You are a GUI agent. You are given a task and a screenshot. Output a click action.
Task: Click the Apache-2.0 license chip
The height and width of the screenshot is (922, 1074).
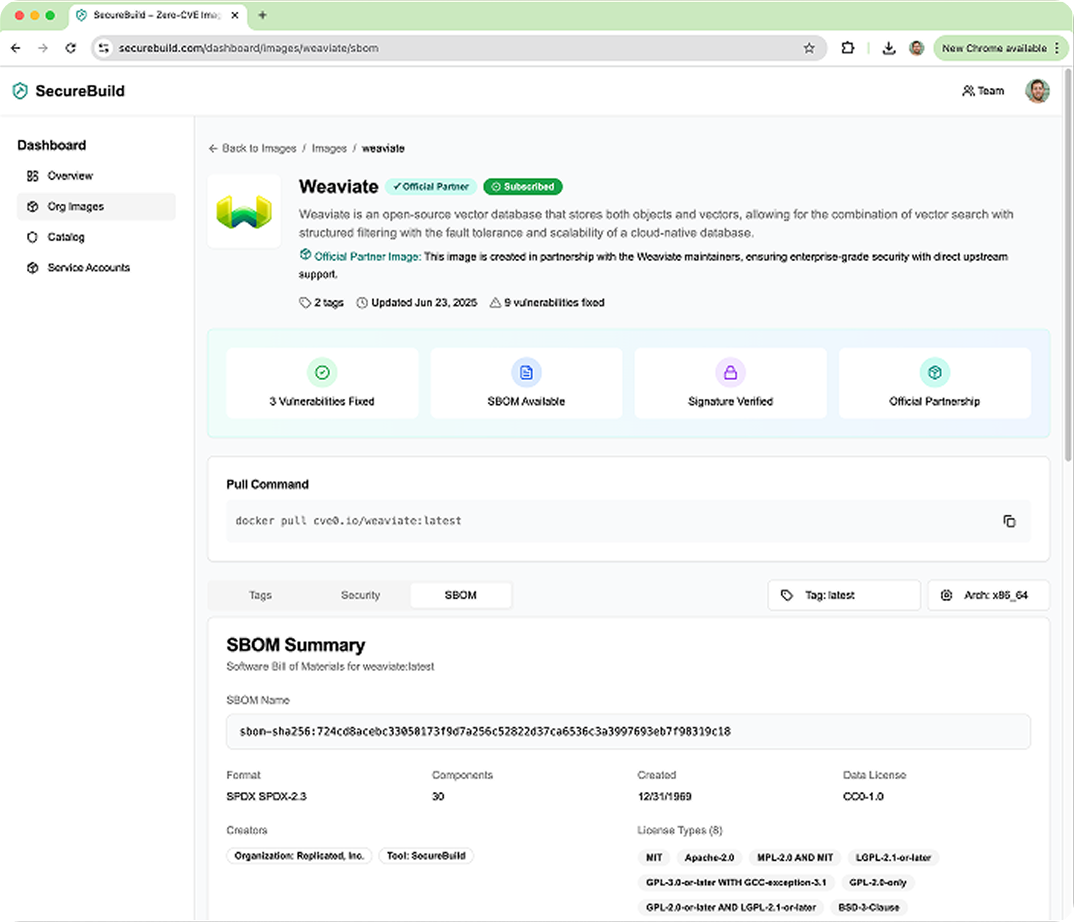click(709, 858)
